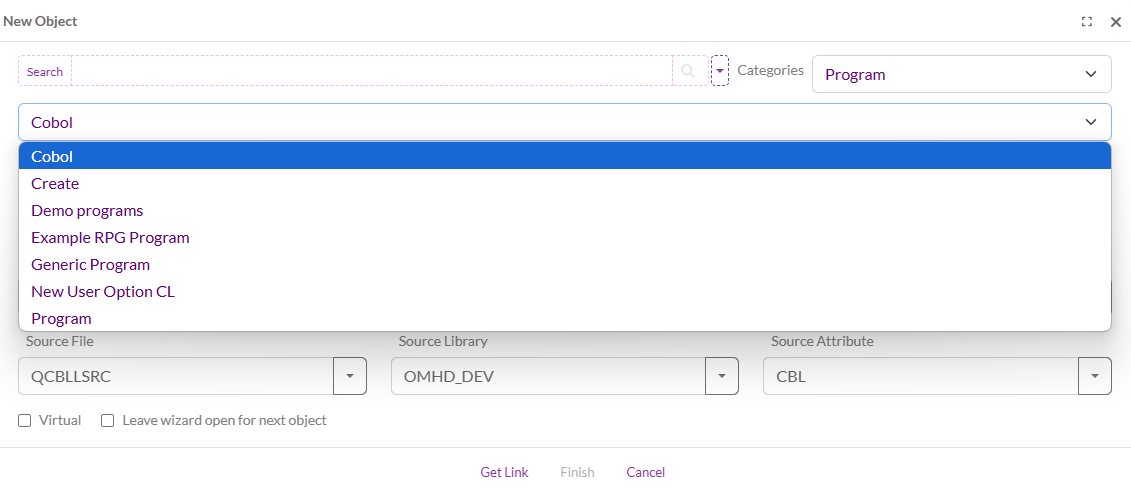Pick Example RPG Program option
1131x492 pixels.
[x=110, y=238]
